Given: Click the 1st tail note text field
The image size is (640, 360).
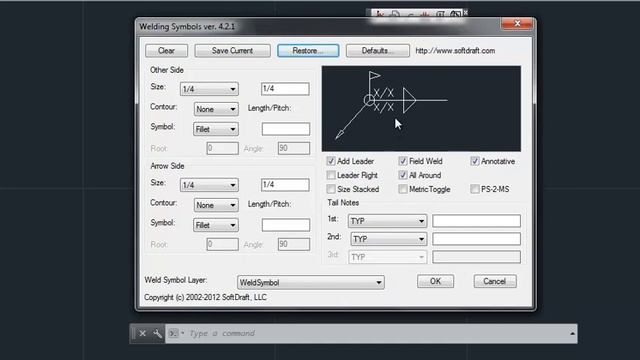Looking at the screenshot, I should (476, 221).
